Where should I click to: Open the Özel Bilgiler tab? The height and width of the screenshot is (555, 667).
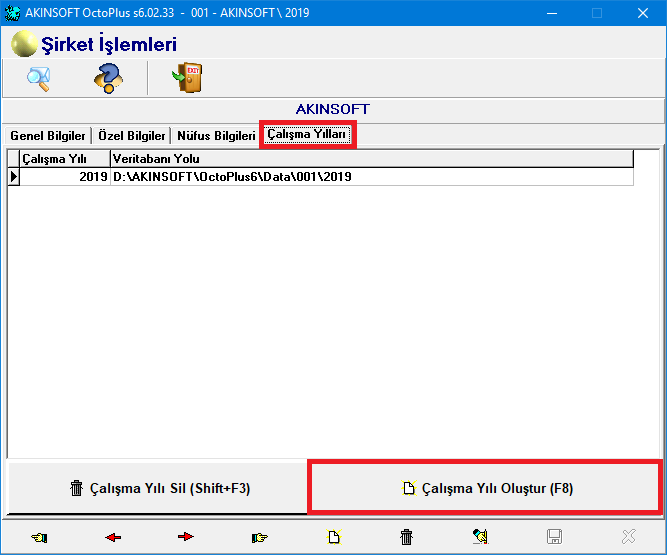coord(131,136)
